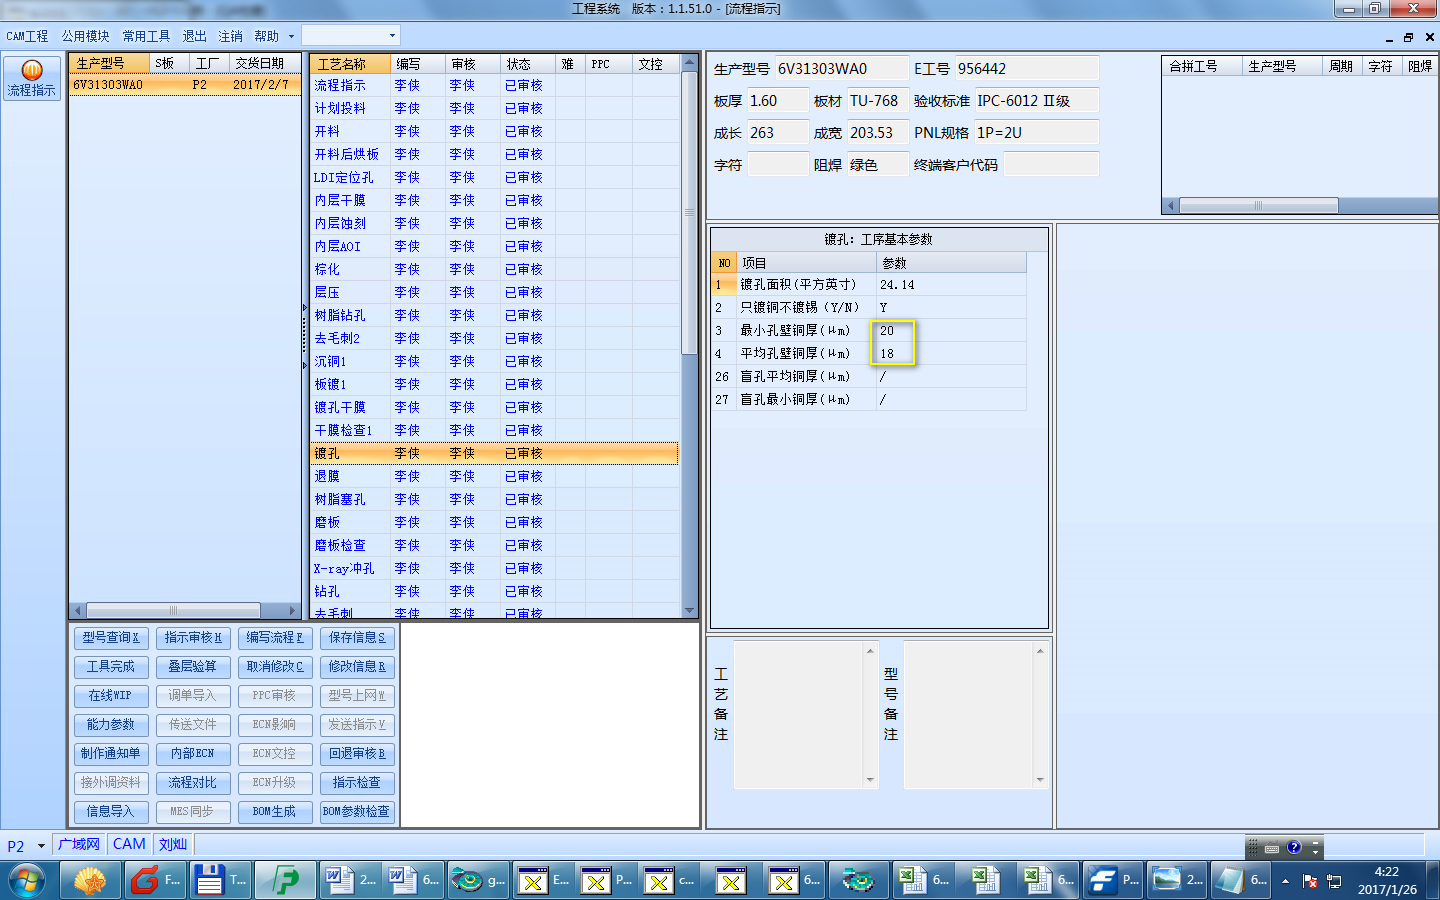This screenshot has width=1440, height=900.
Task: Click the BOM参数检查 button
Action: coord(357,812)
